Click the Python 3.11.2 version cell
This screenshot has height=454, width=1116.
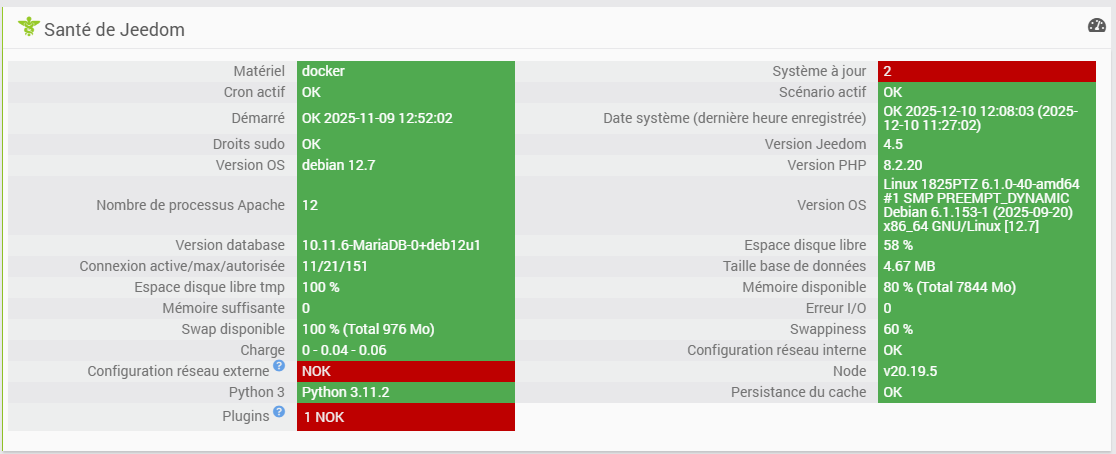click(405, 392)
